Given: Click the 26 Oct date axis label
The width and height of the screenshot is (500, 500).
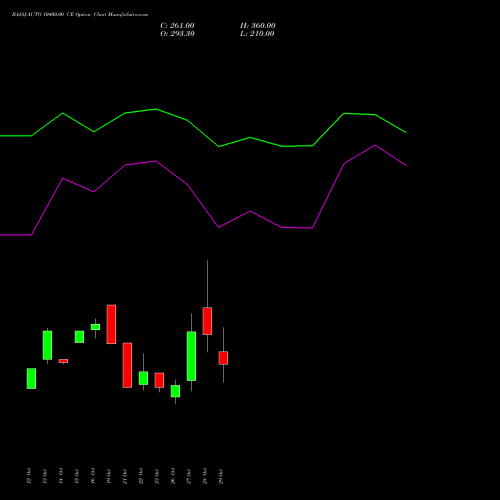Looking at the screenshot, I should 173,476.
